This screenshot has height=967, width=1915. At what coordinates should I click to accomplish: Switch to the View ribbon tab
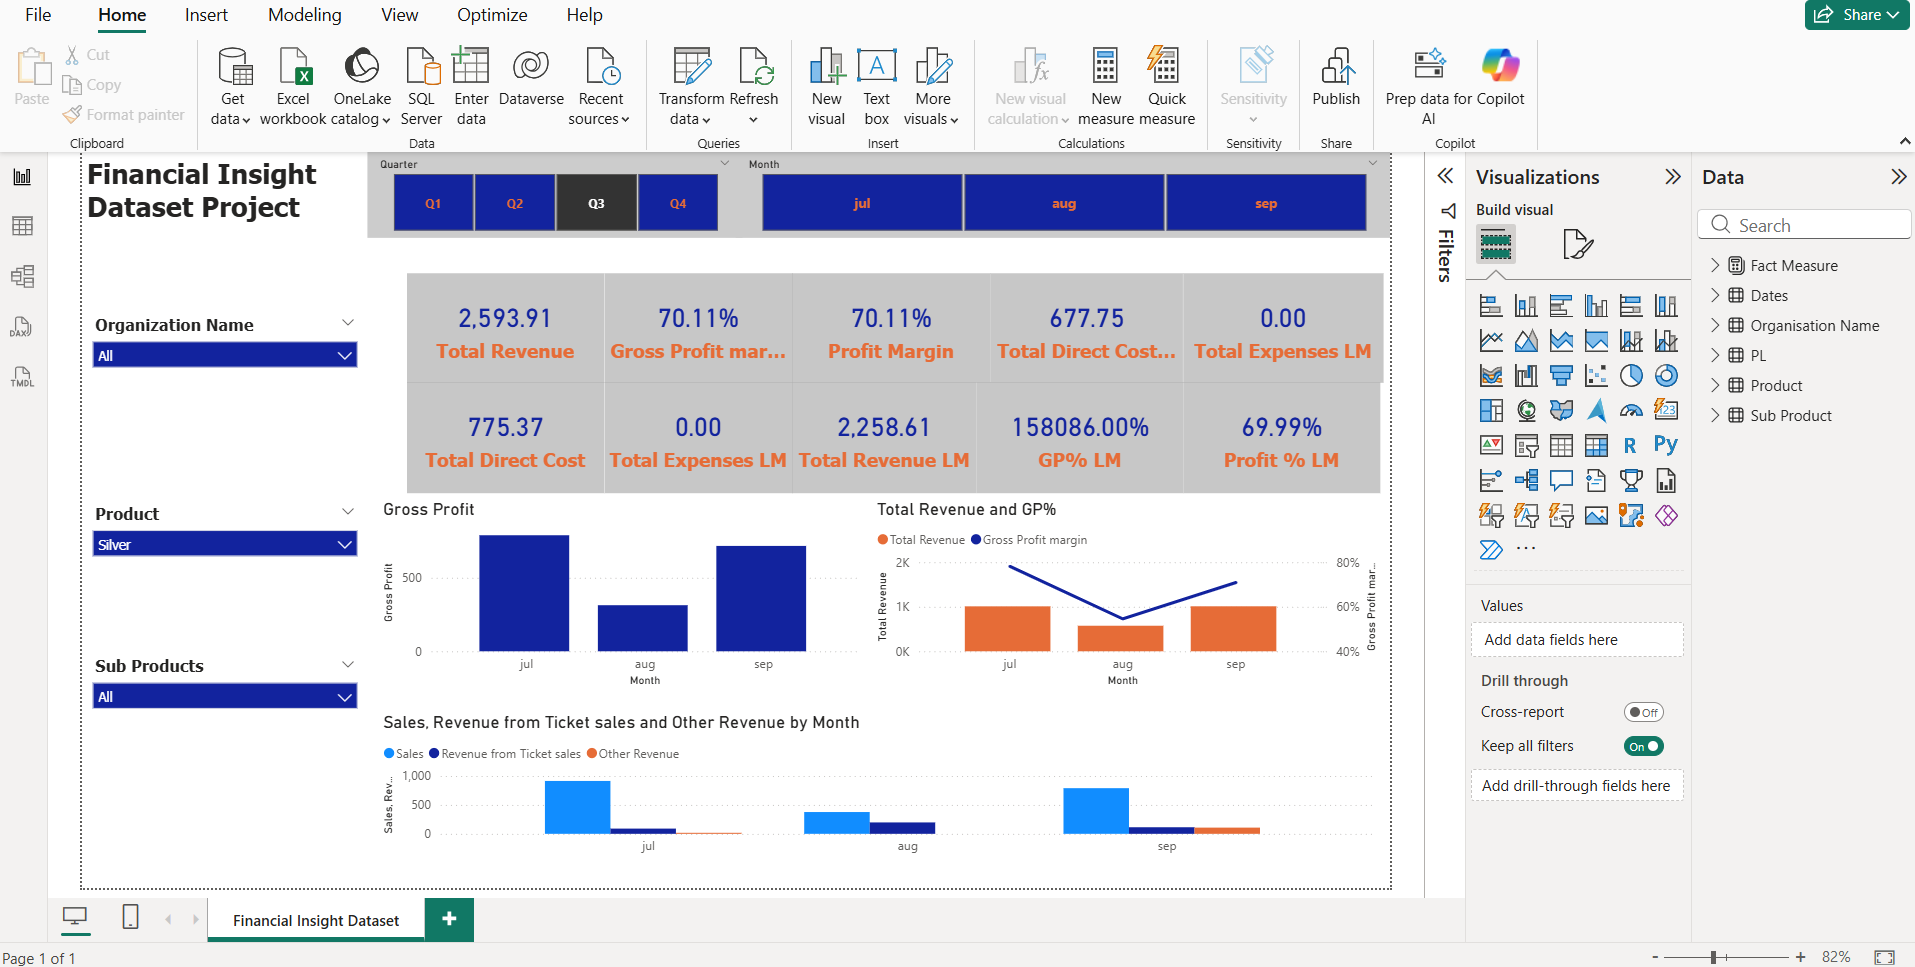[399, 15]
